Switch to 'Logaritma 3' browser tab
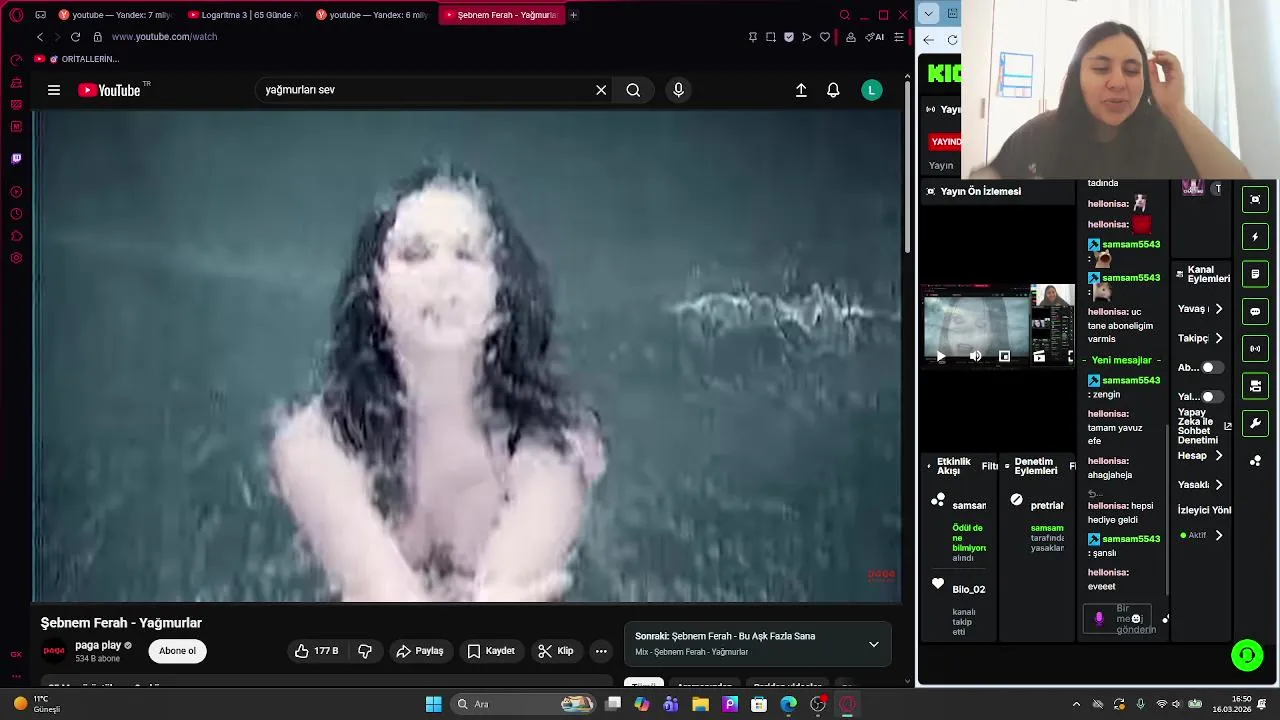This screenshot has height=720, width=1280. [243, 15]
